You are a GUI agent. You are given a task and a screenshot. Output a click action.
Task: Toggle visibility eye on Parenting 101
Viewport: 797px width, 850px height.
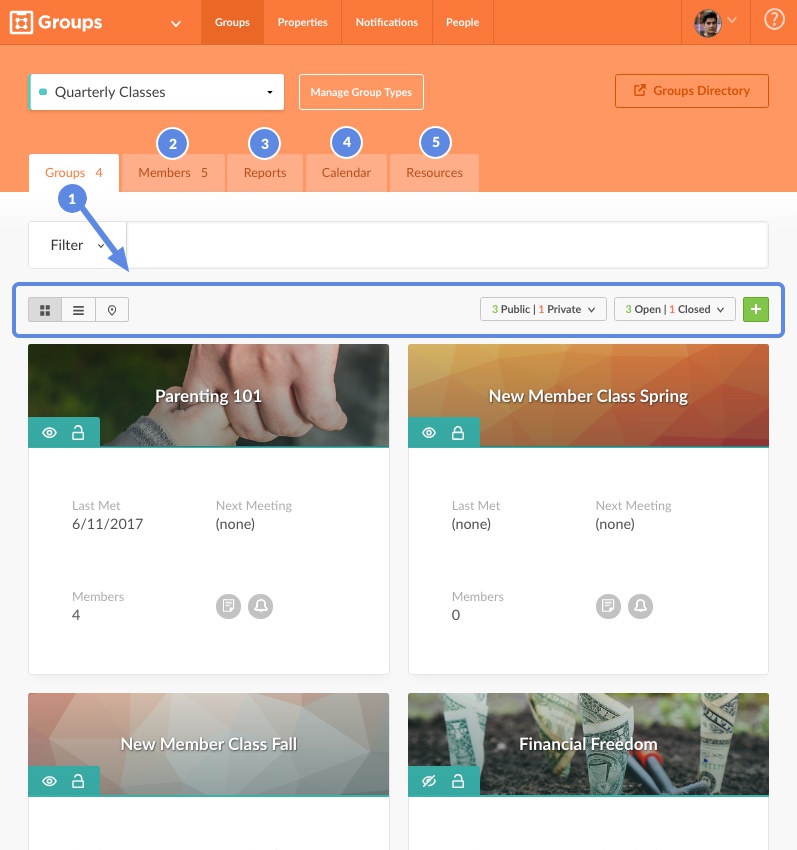pyautogui.click(x=49, y=433)
